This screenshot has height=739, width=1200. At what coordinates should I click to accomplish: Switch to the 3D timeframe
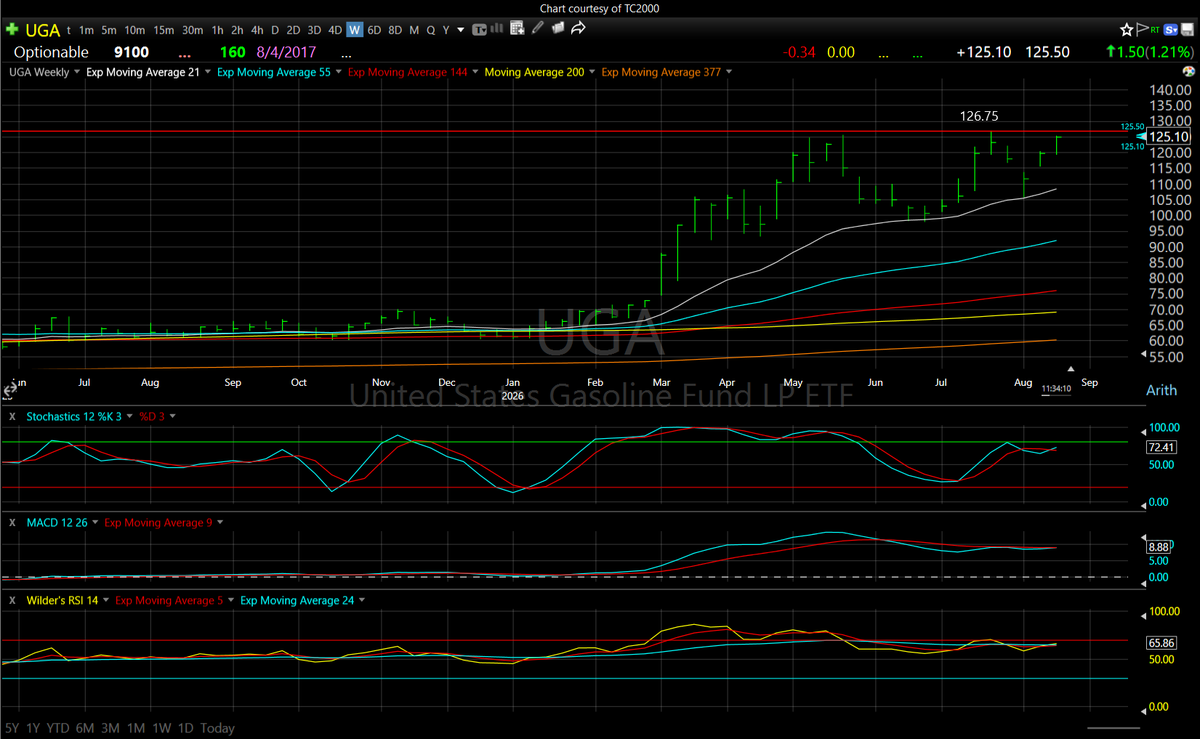tap(314, 30)
